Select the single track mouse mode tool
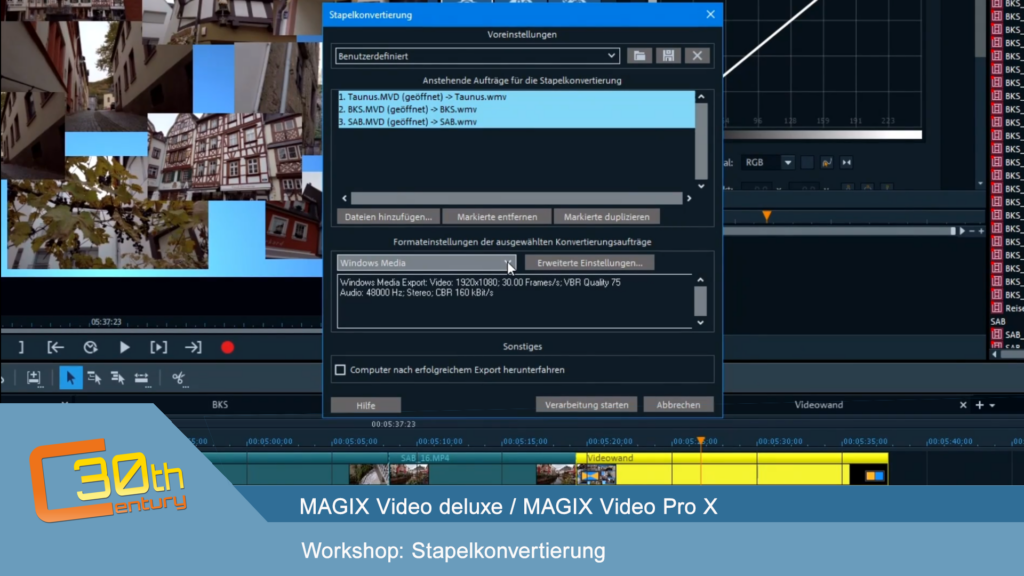Screen dimensions: 1024x576 [94, 377]
